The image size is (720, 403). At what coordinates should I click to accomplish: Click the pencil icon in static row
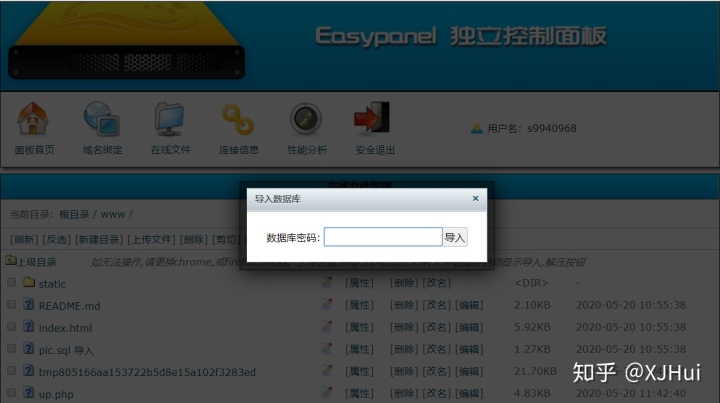click(327, 282)
